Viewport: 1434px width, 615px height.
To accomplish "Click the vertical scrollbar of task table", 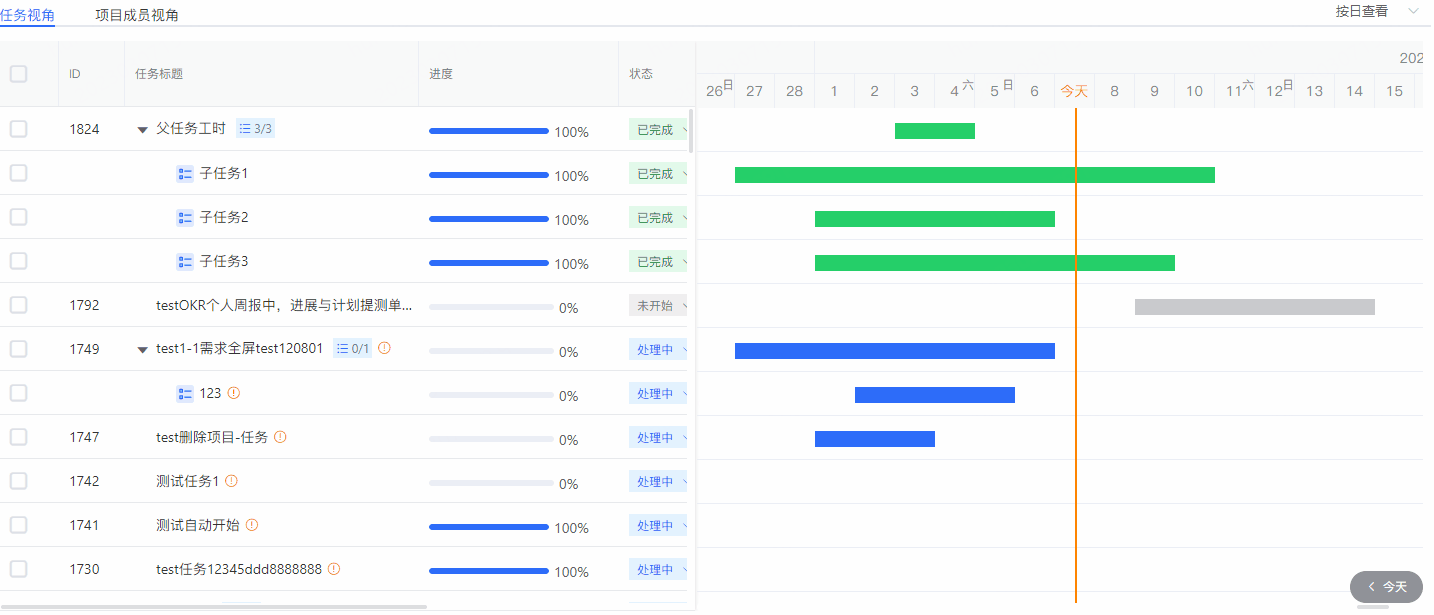I will pyautogui.click(x=692, y=131).
